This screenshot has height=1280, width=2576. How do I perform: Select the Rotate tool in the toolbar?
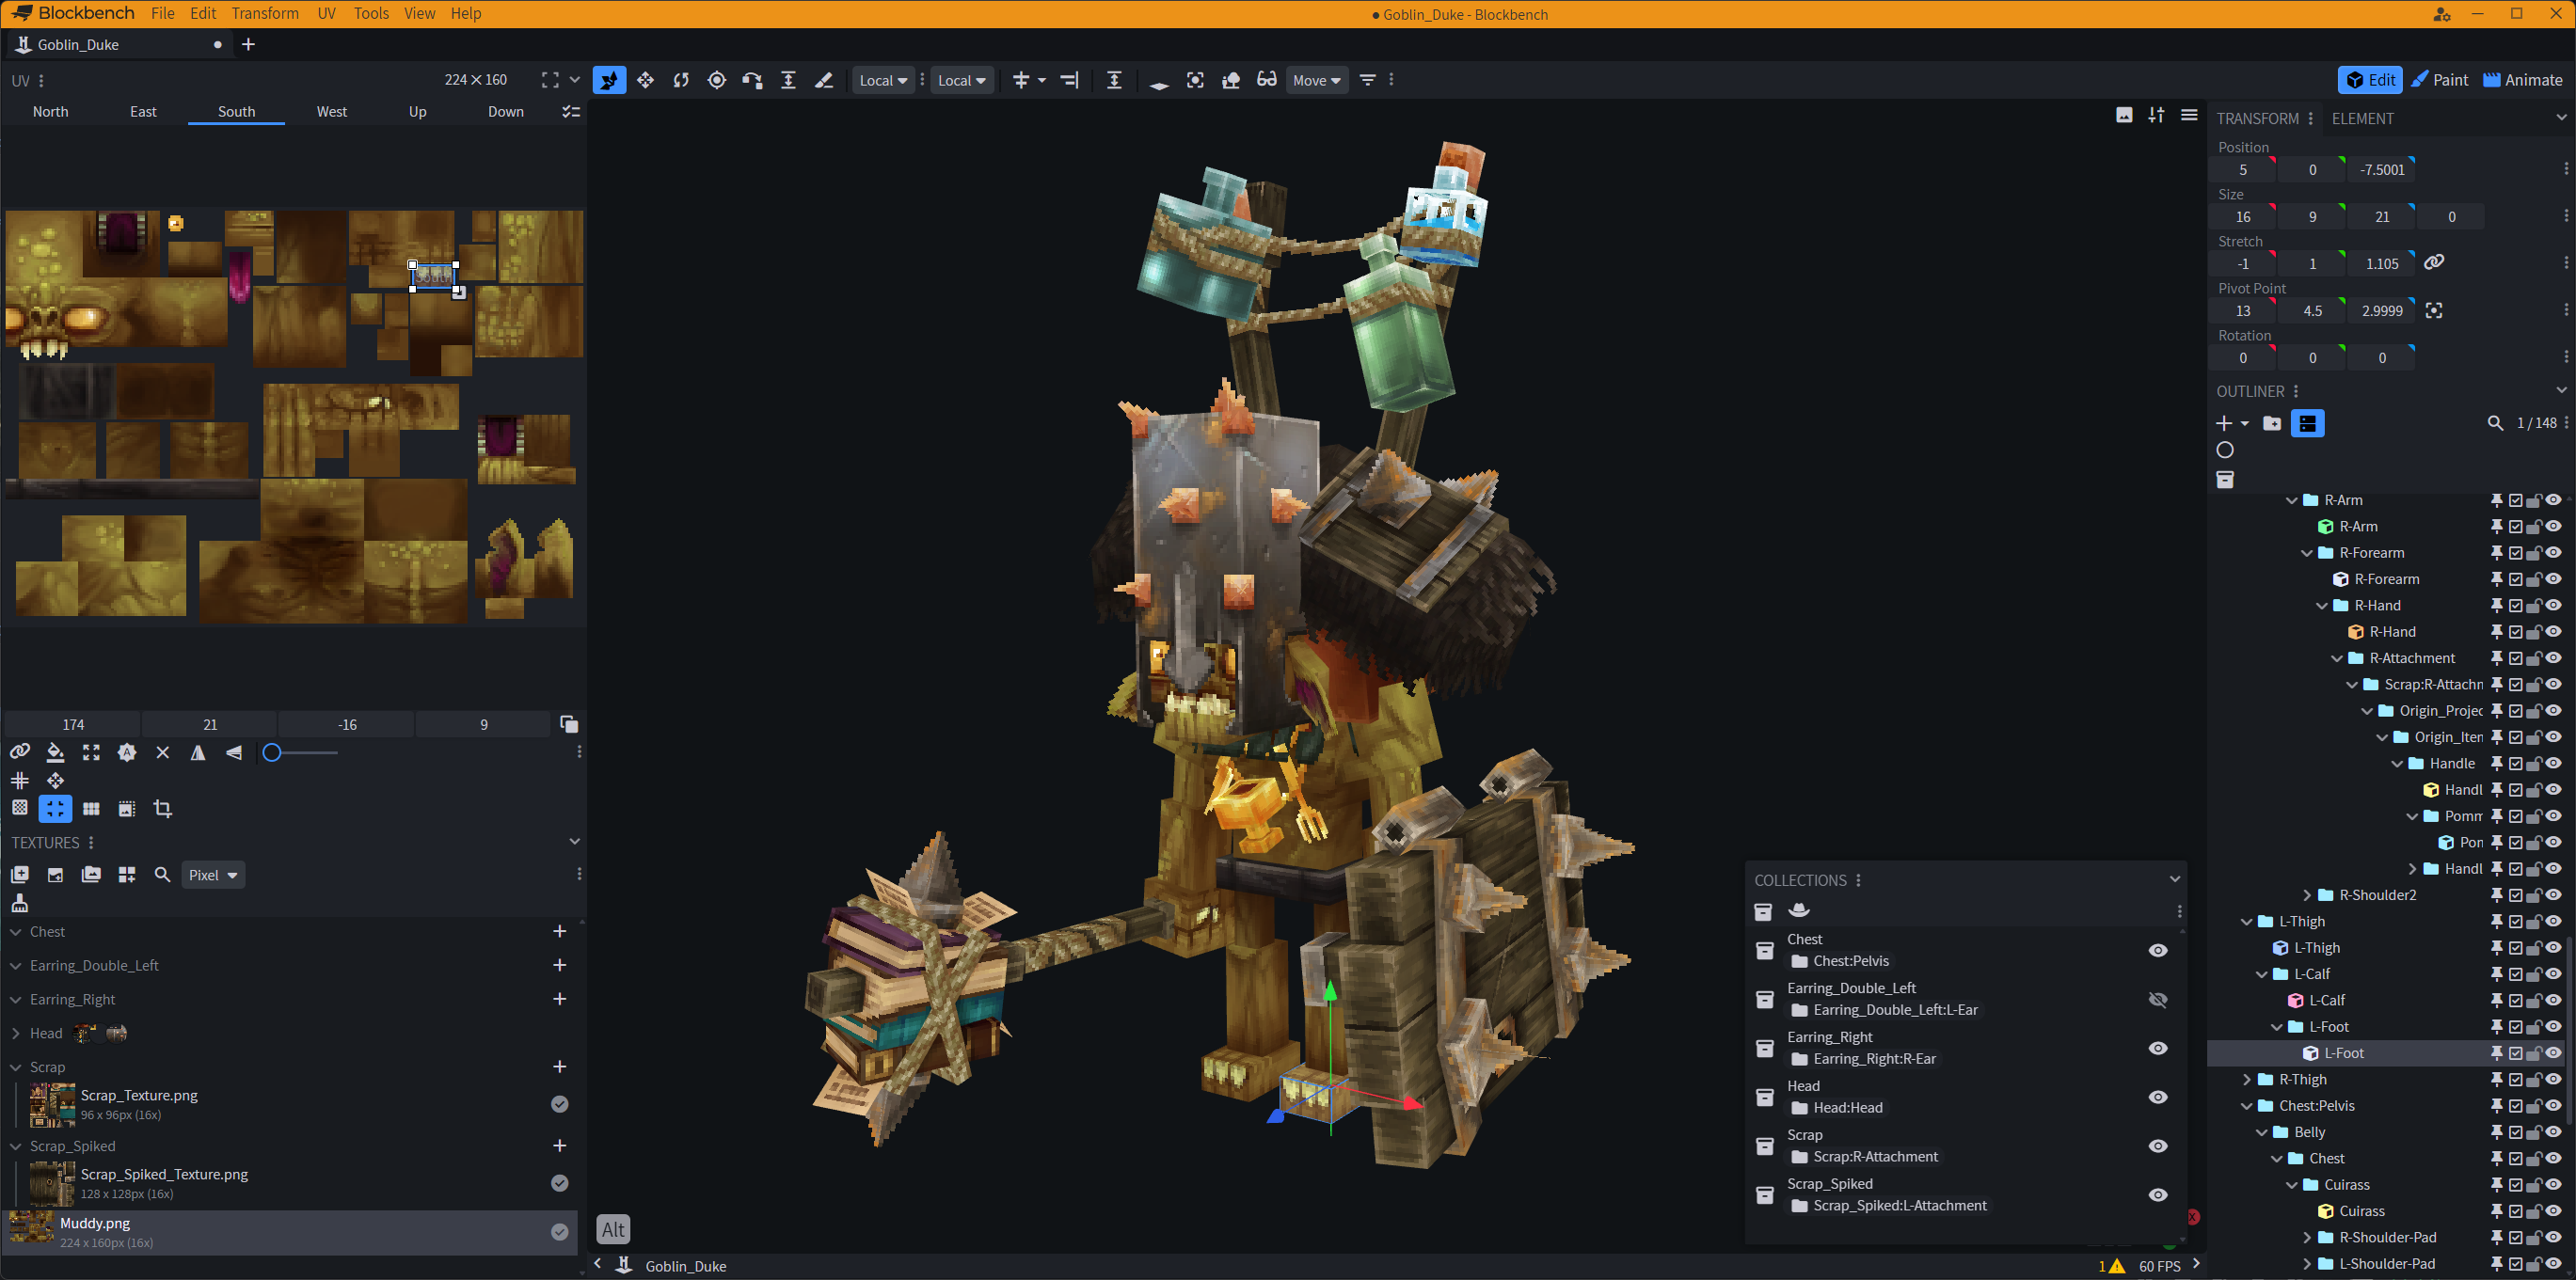click(680, 80)
